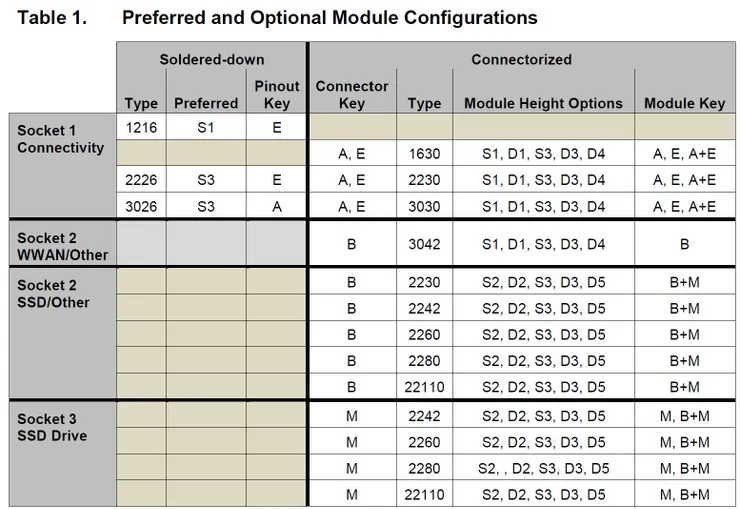This screenshot has height=509, width=740.
Task: Click the S1 preferred cell for type 1216
Action: tap(206, 127)
